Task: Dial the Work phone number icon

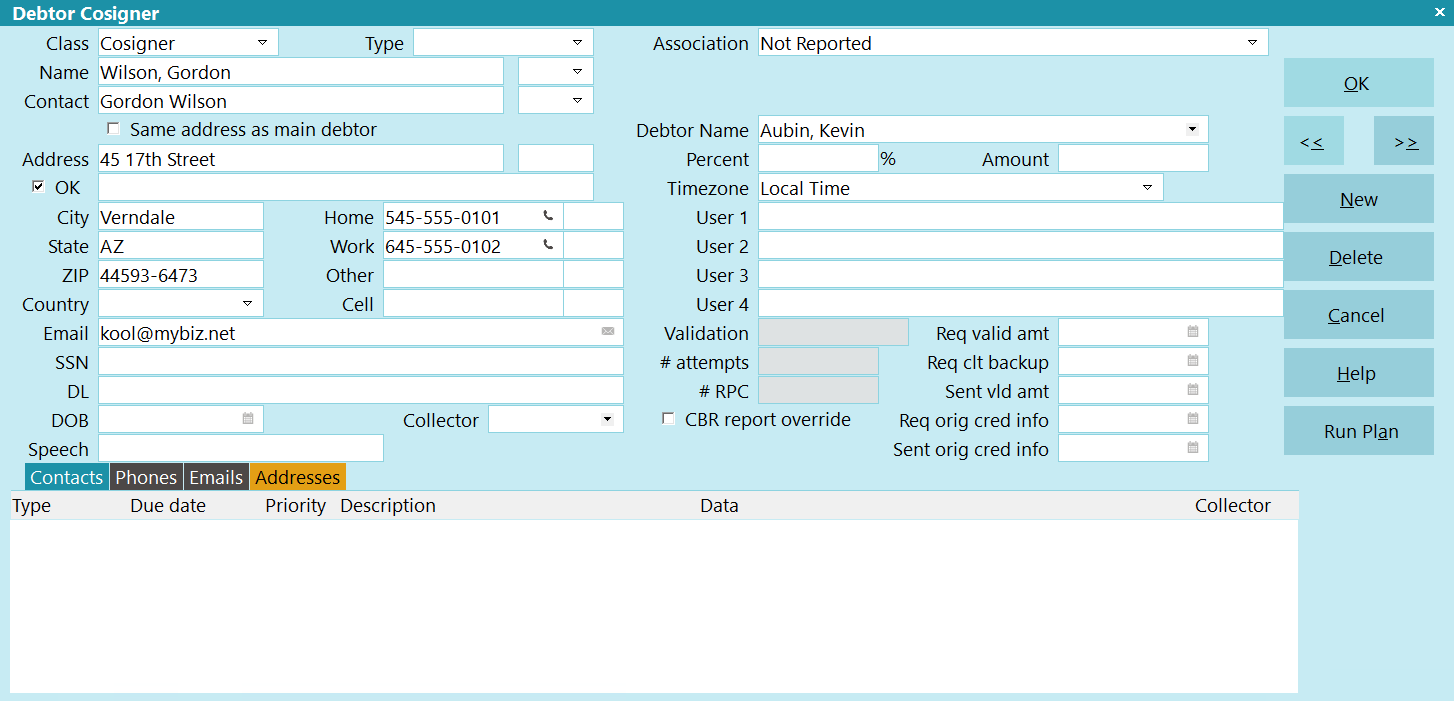Action: tap(548, 245)
